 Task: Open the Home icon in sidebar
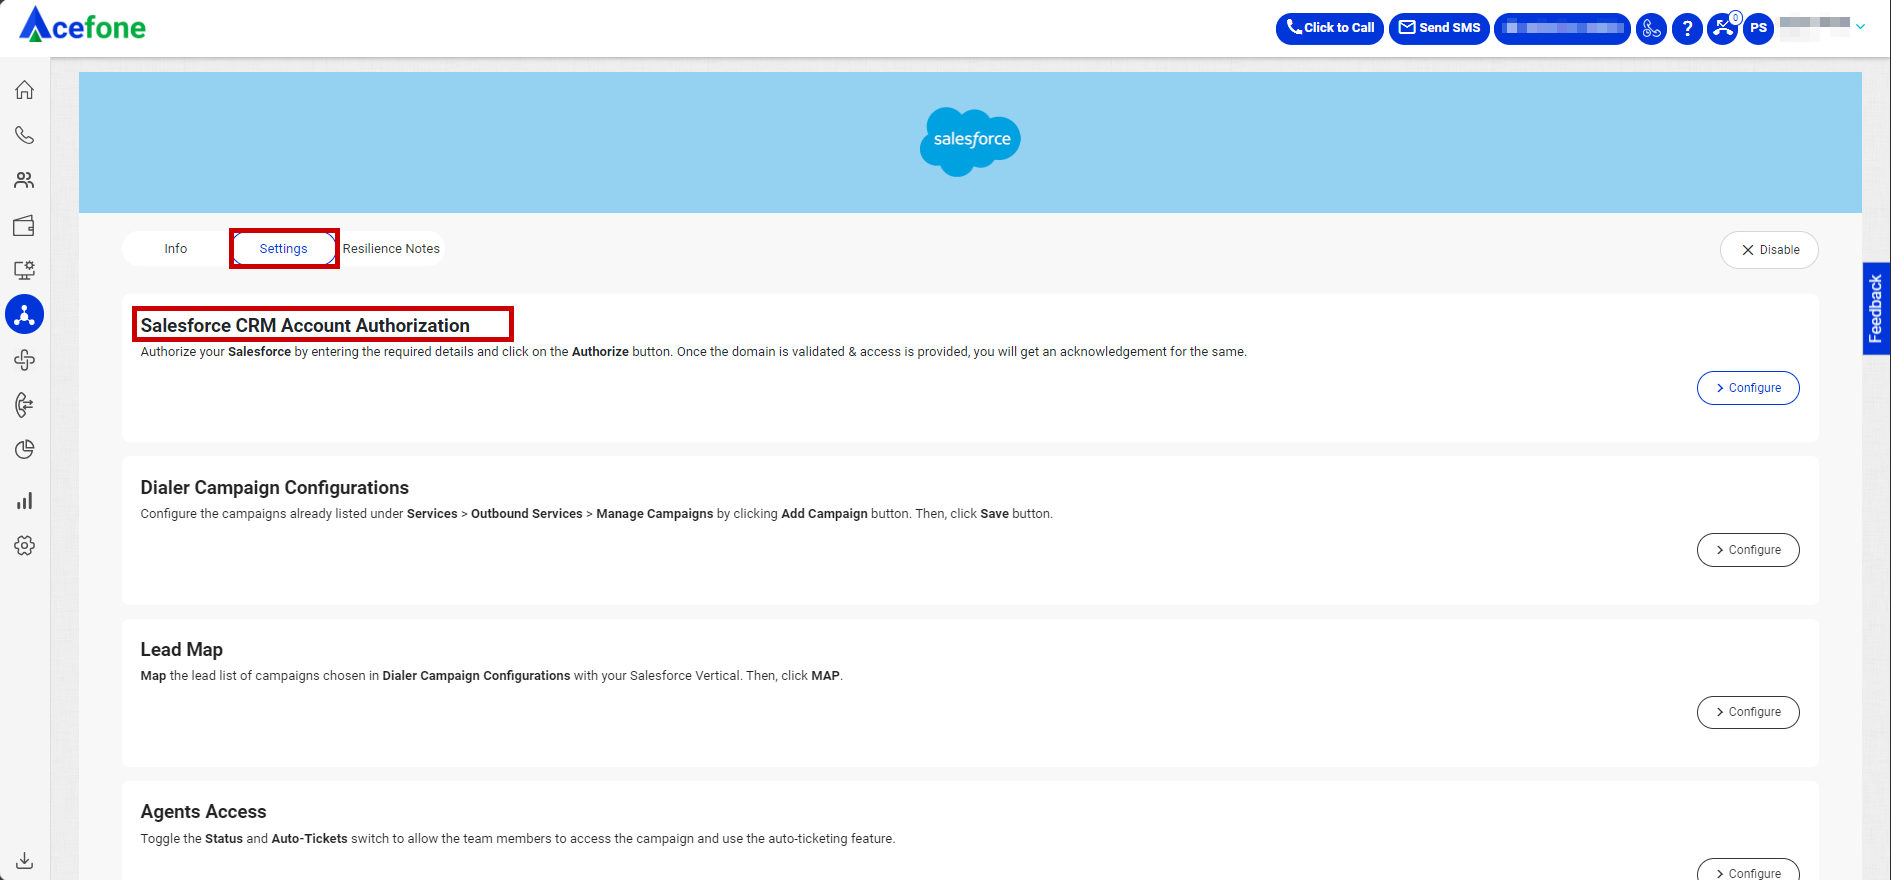[25, 90]
